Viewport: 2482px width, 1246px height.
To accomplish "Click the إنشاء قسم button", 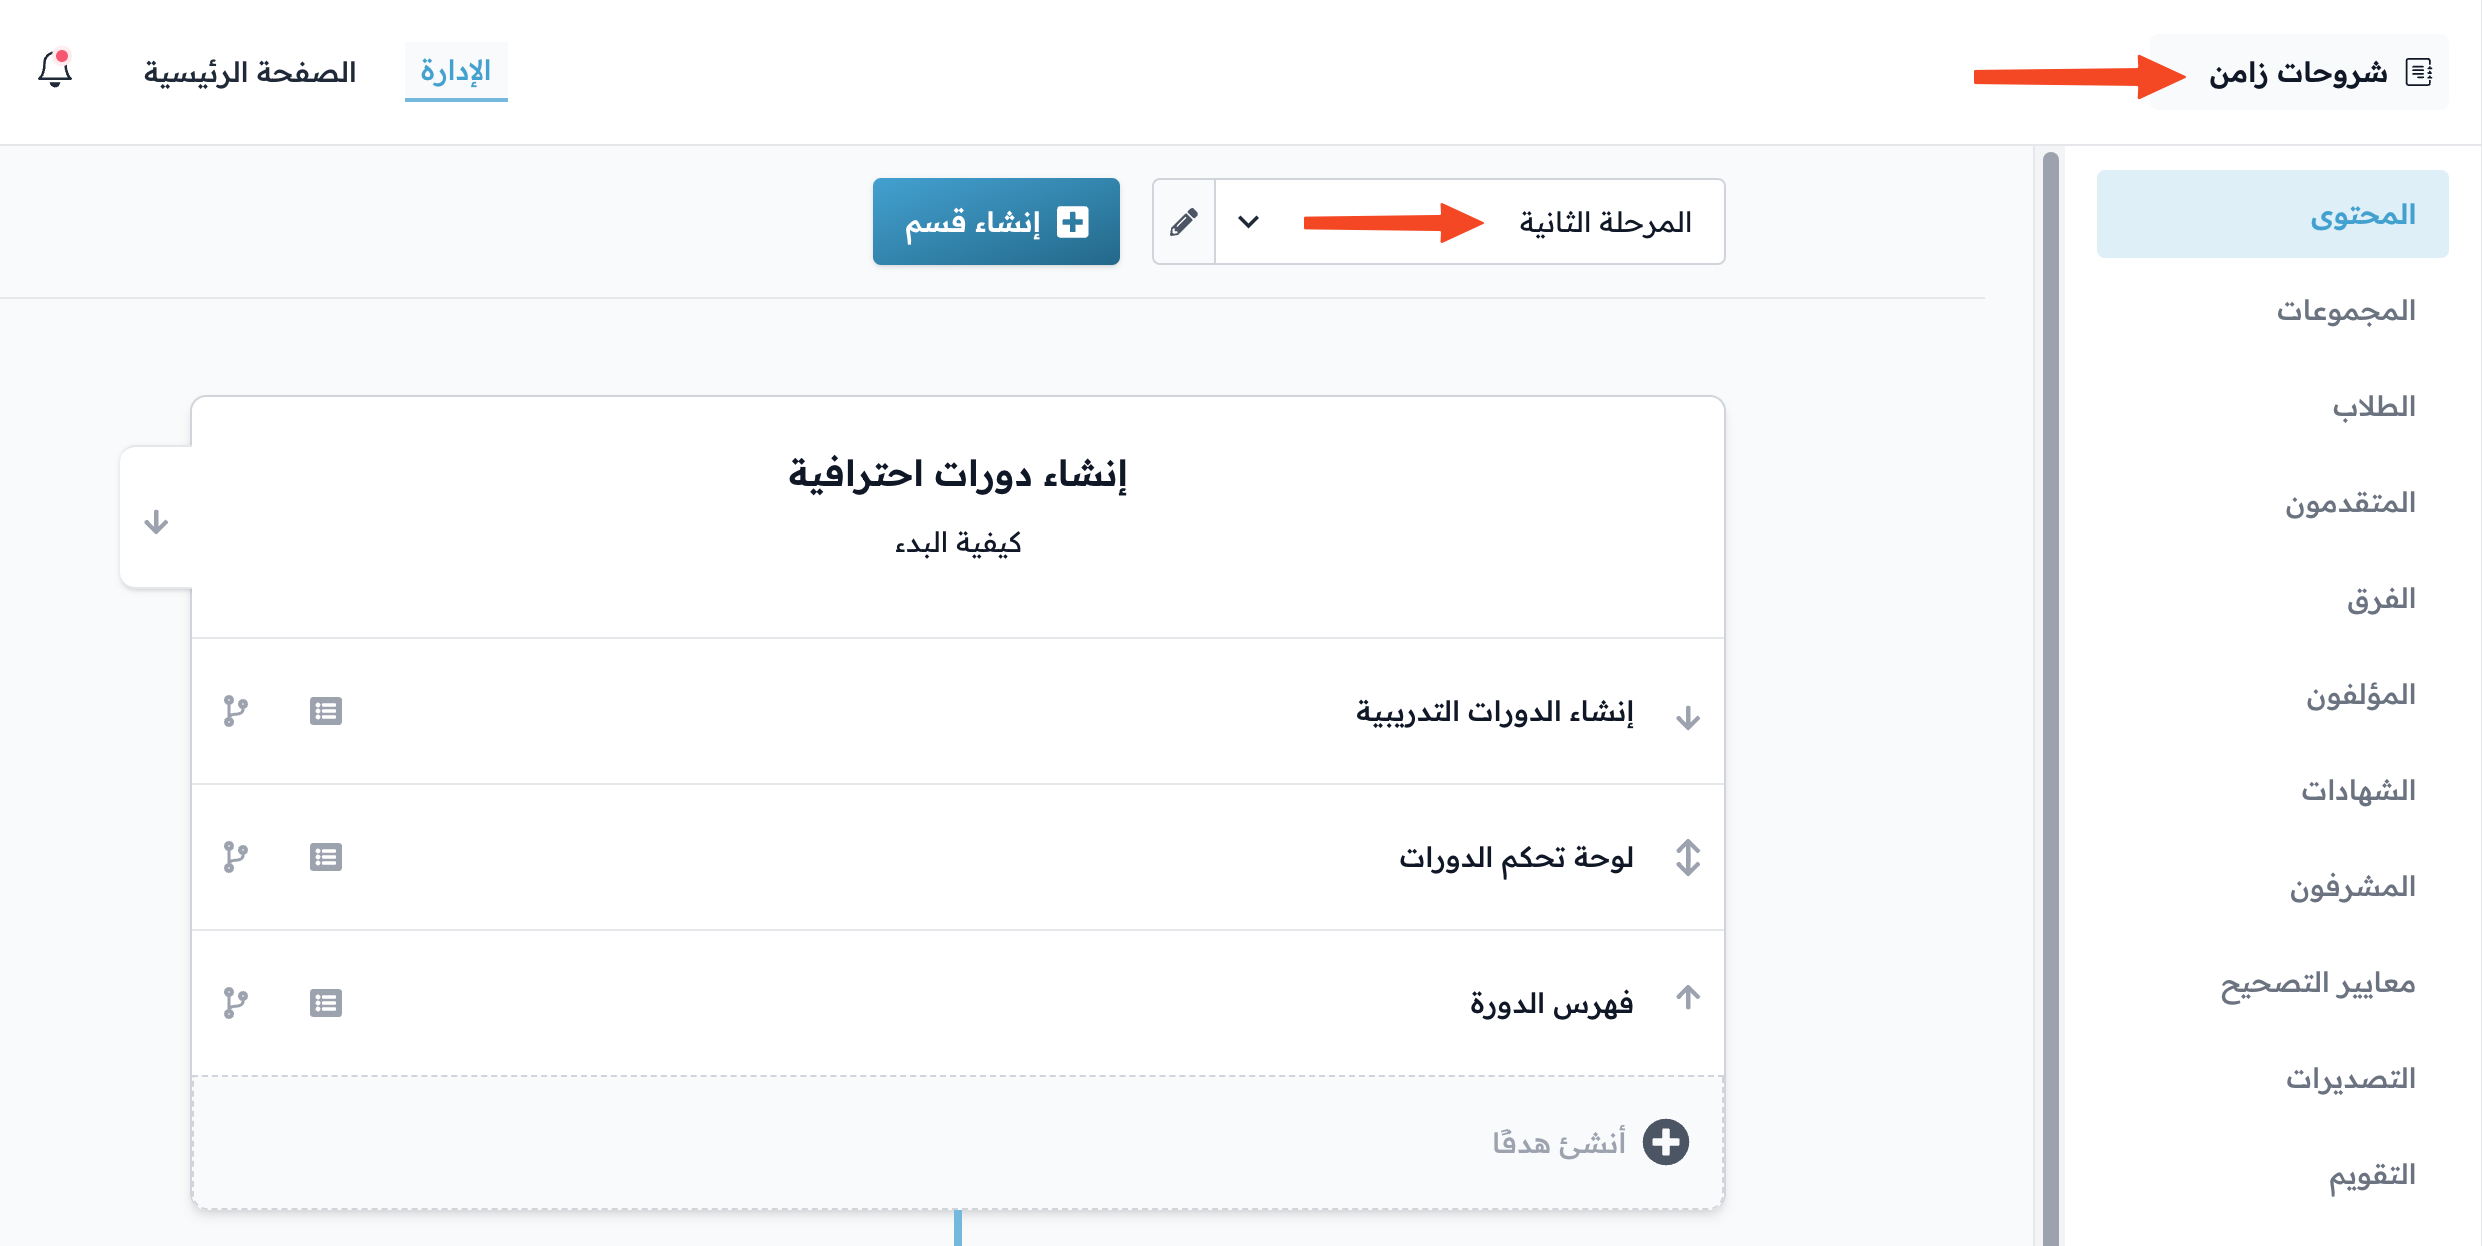I will [996, 222].
